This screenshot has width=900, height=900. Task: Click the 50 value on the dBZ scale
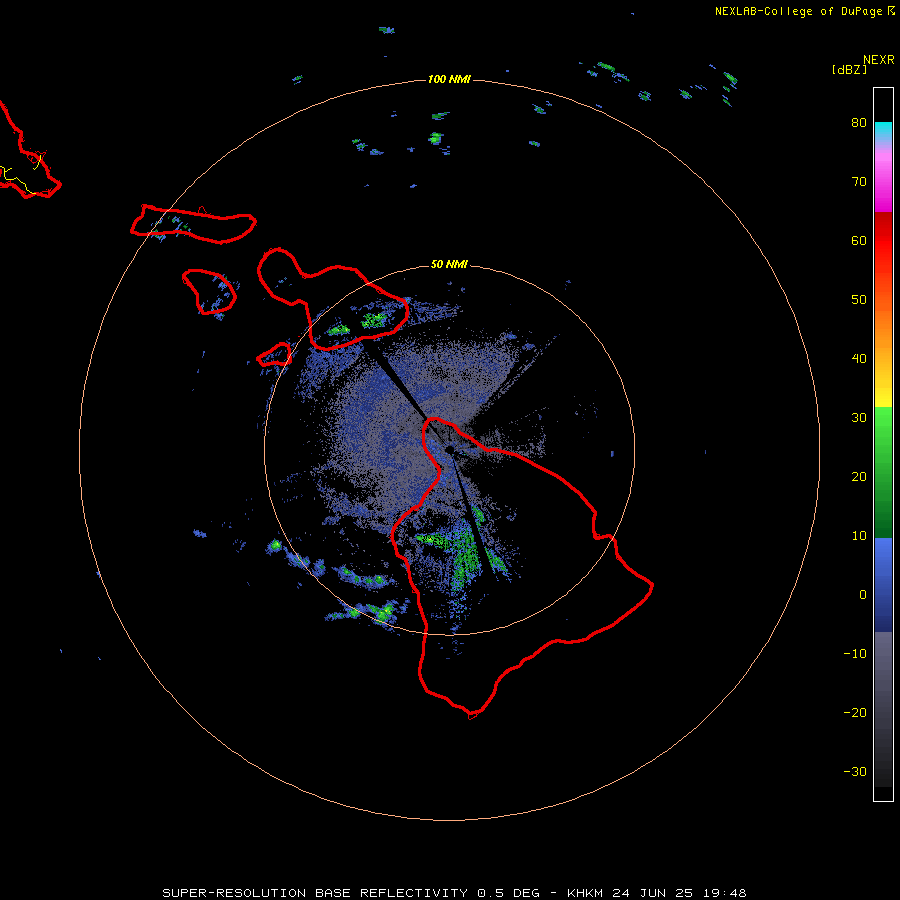coord(859,300)
